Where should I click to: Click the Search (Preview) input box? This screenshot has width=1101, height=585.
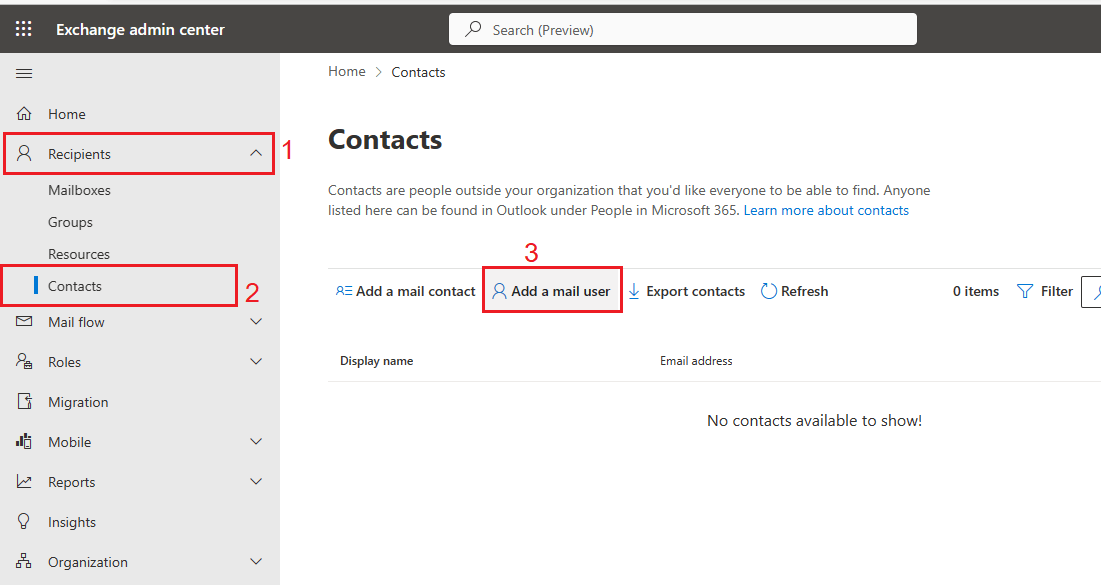point(682,30)
